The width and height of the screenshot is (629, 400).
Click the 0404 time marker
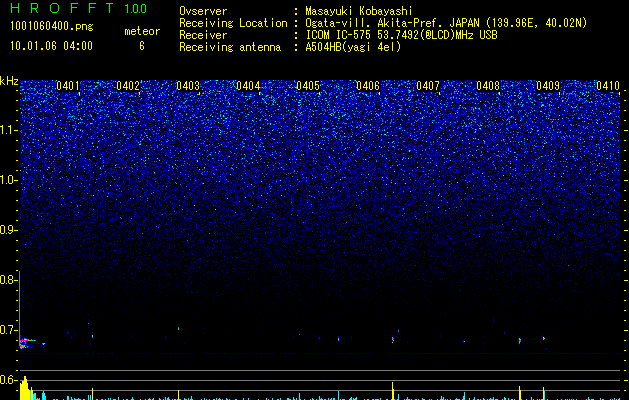click(x=248, y=86)
